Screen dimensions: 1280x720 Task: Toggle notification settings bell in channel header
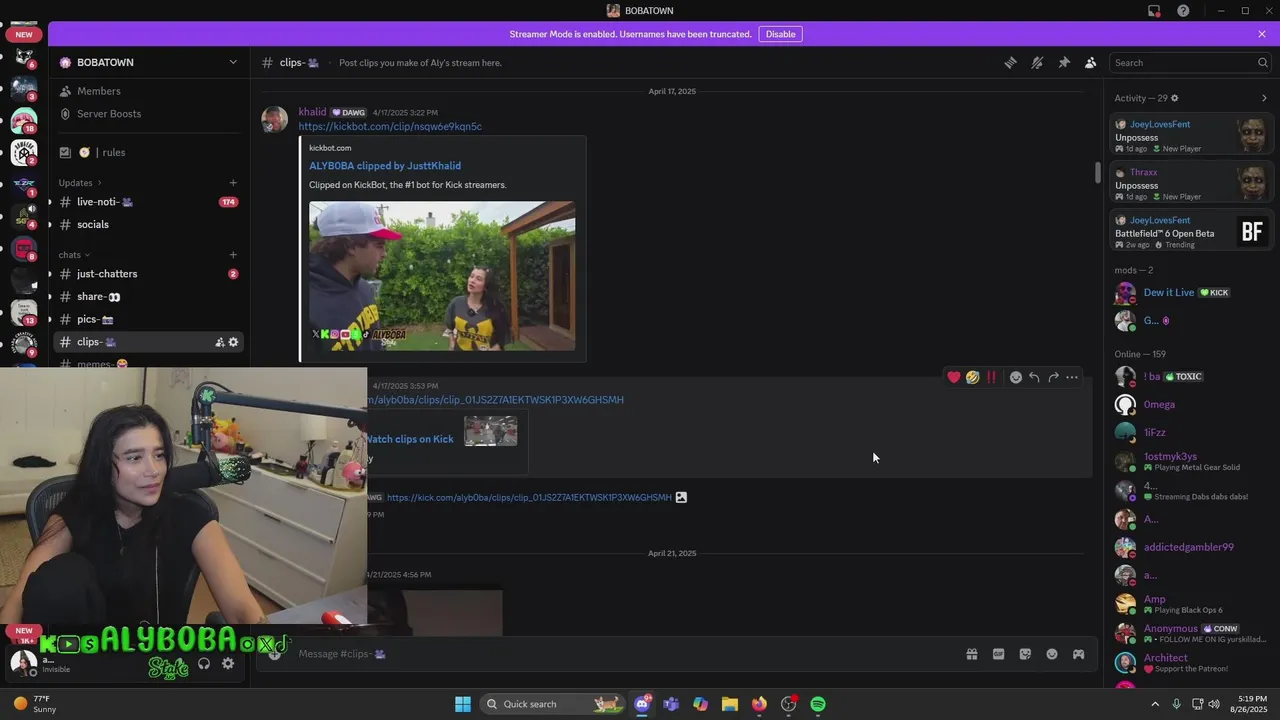pos(1037,62)
